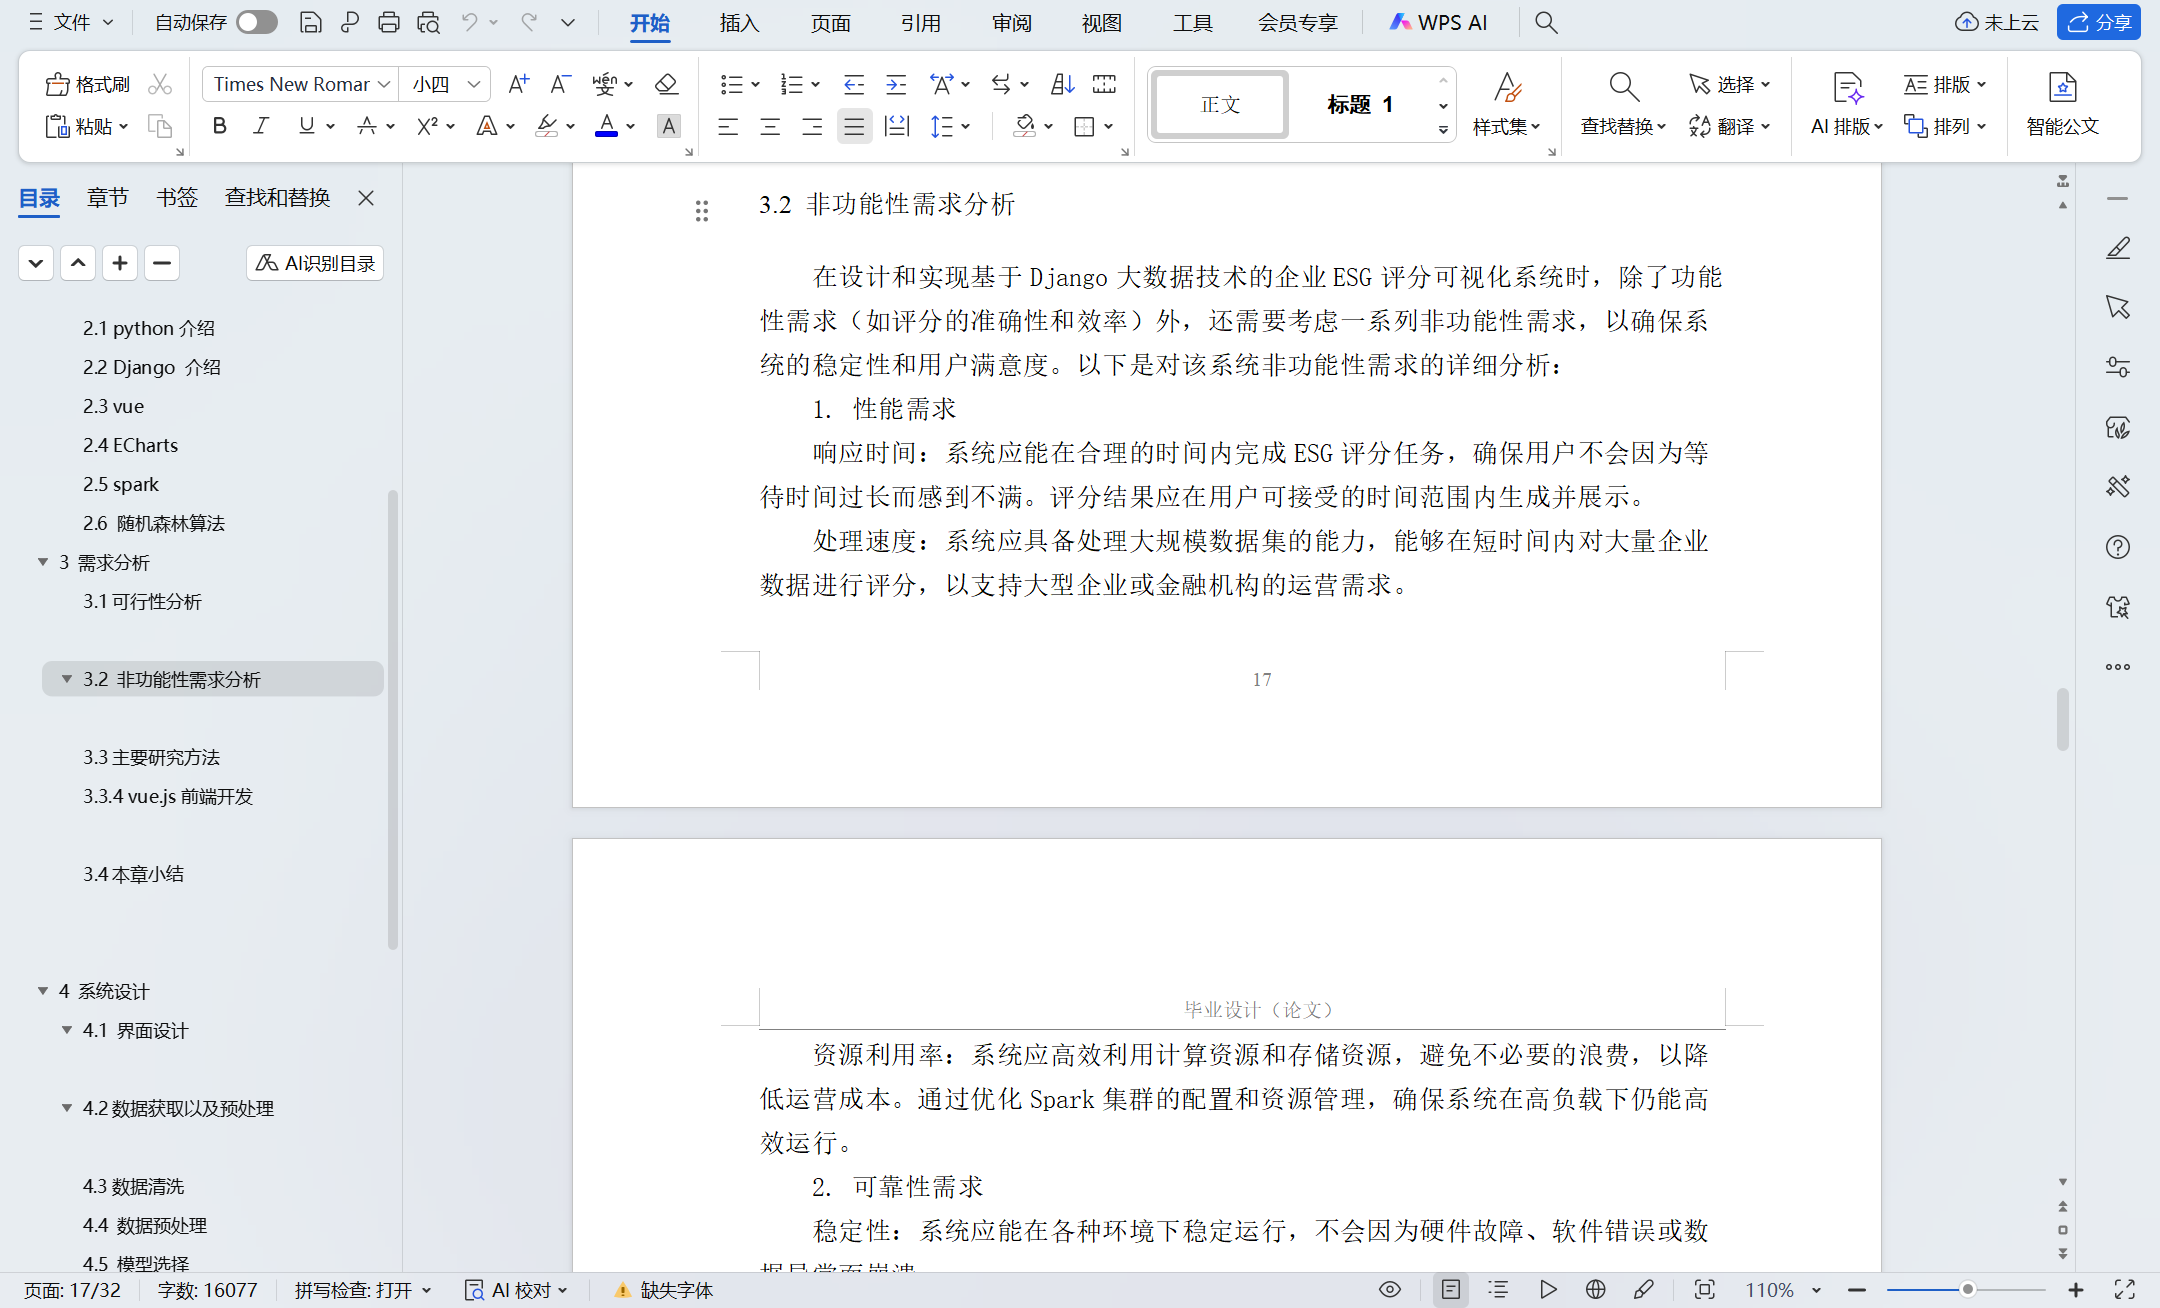Image resolution: width=2160 pixels, height=1308 pixels.
Task: Apply Justify alignment
Action: tap(854, 126)
